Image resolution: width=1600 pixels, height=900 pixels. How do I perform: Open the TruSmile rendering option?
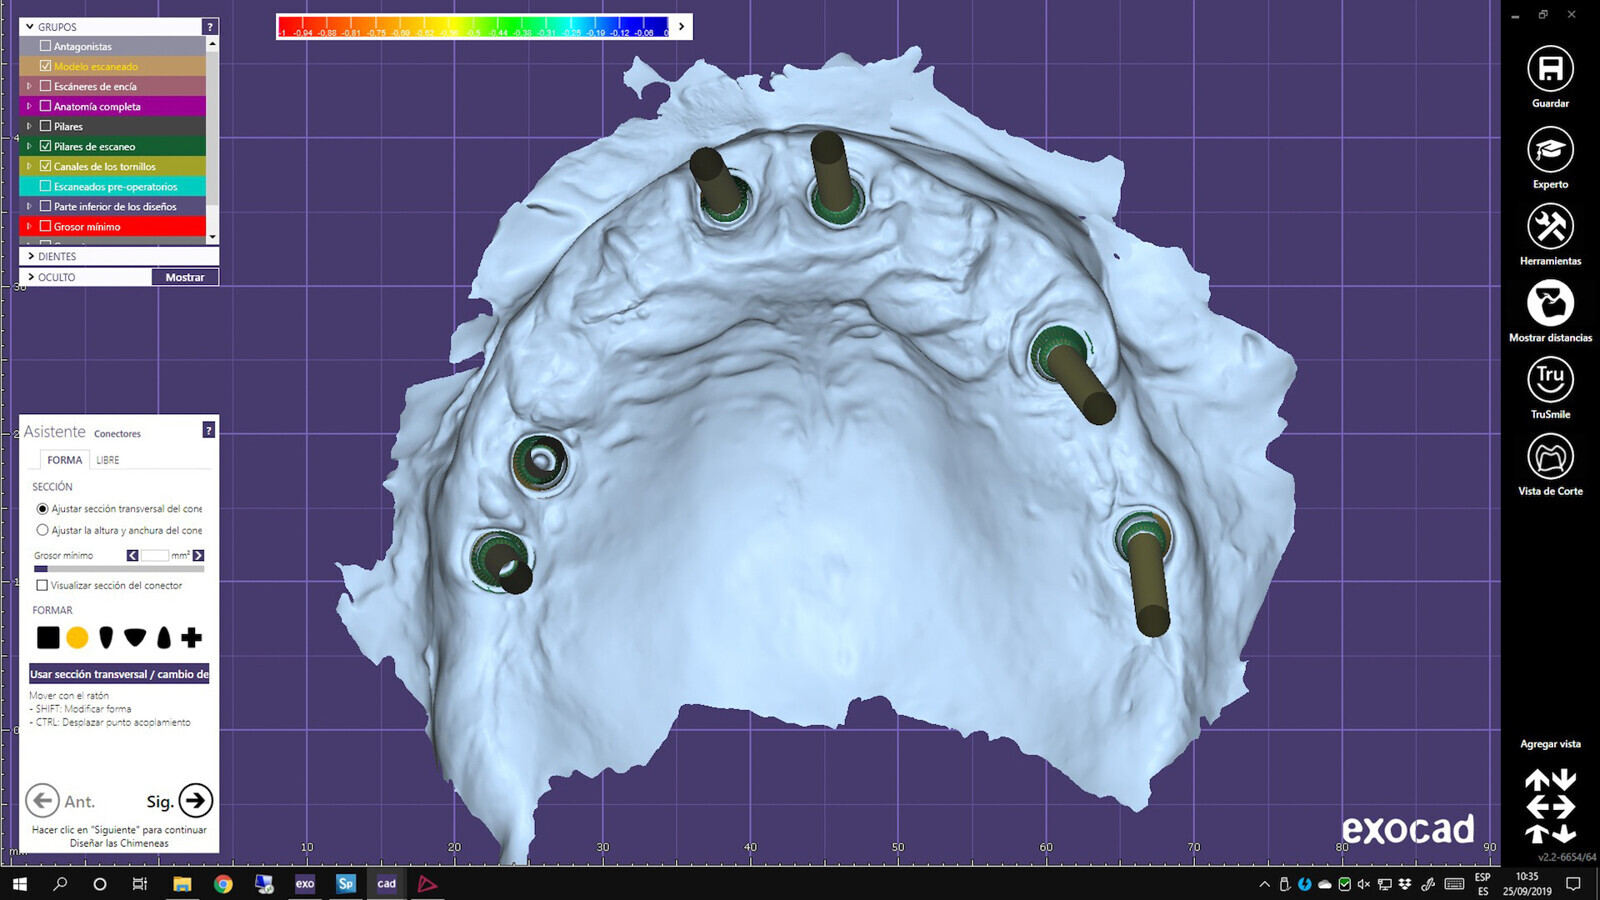[x=1550, y=380]
